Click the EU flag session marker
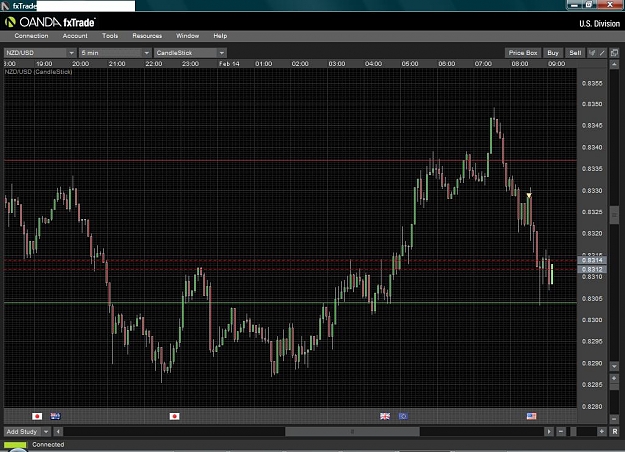 403,417
